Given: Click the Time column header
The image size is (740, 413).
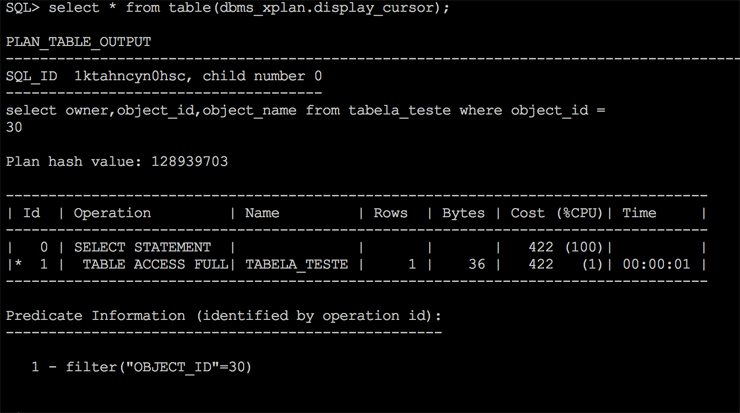Looking at the screenshot, I should [x=639, y=213].
